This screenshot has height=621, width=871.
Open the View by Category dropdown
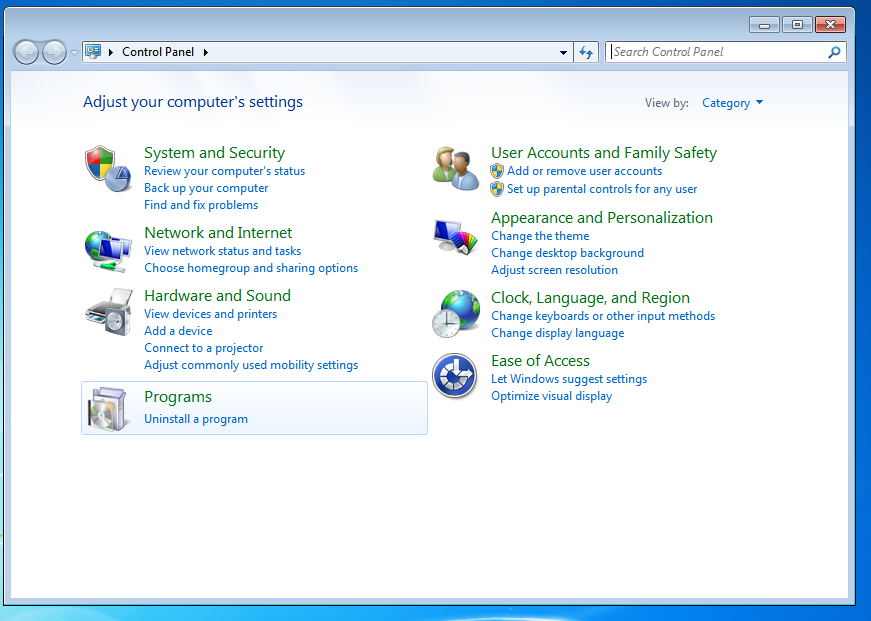[732, 103]
